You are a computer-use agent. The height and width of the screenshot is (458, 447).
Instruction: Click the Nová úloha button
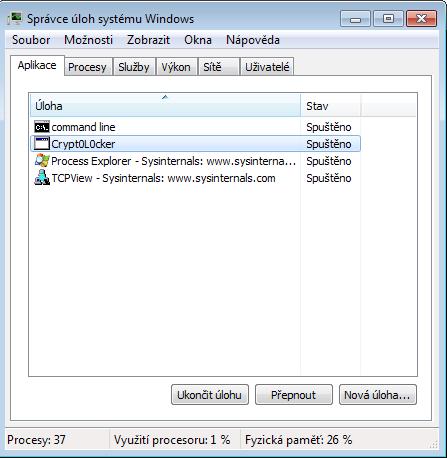coord(378,395)
